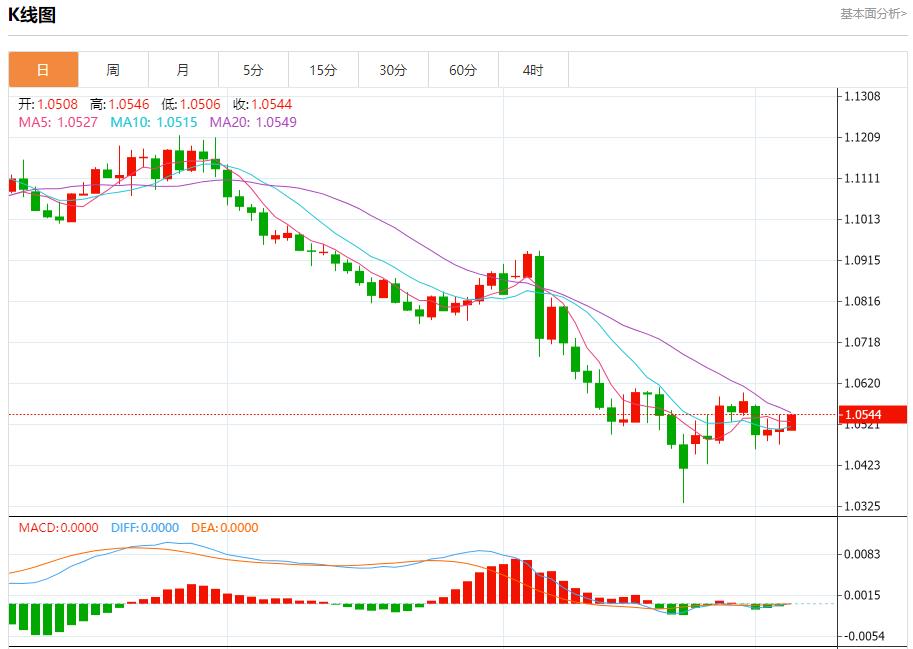Open the 5分 interval tab
913x649 pixels.
(x=253, y=70)
